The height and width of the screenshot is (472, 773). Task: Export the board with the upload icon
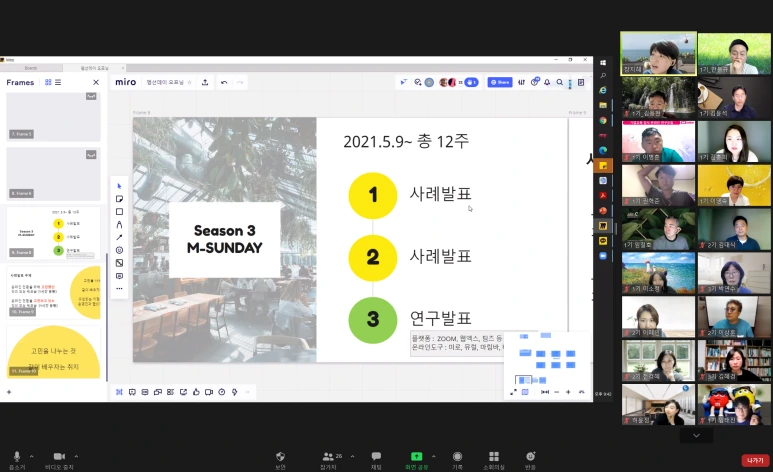click(205, 82)
